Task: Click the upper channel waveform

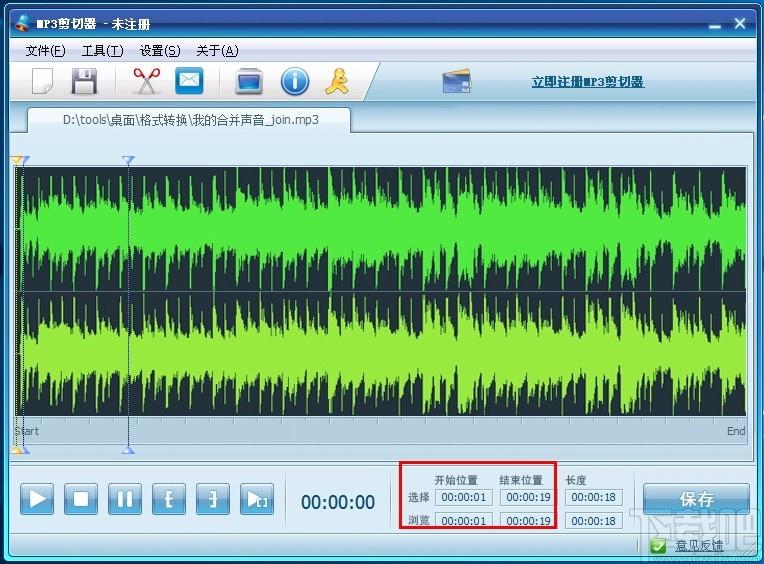Action: click(x=381, y=229)
